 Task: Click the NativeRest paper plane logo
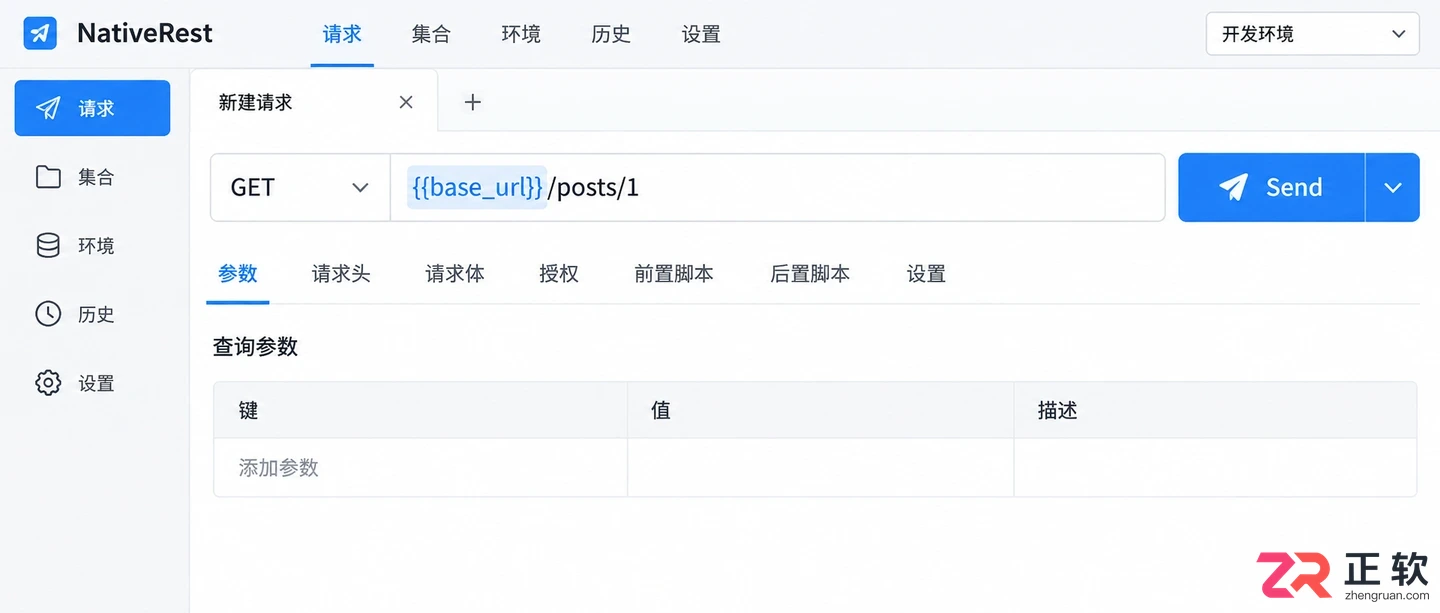pos(40,33)
